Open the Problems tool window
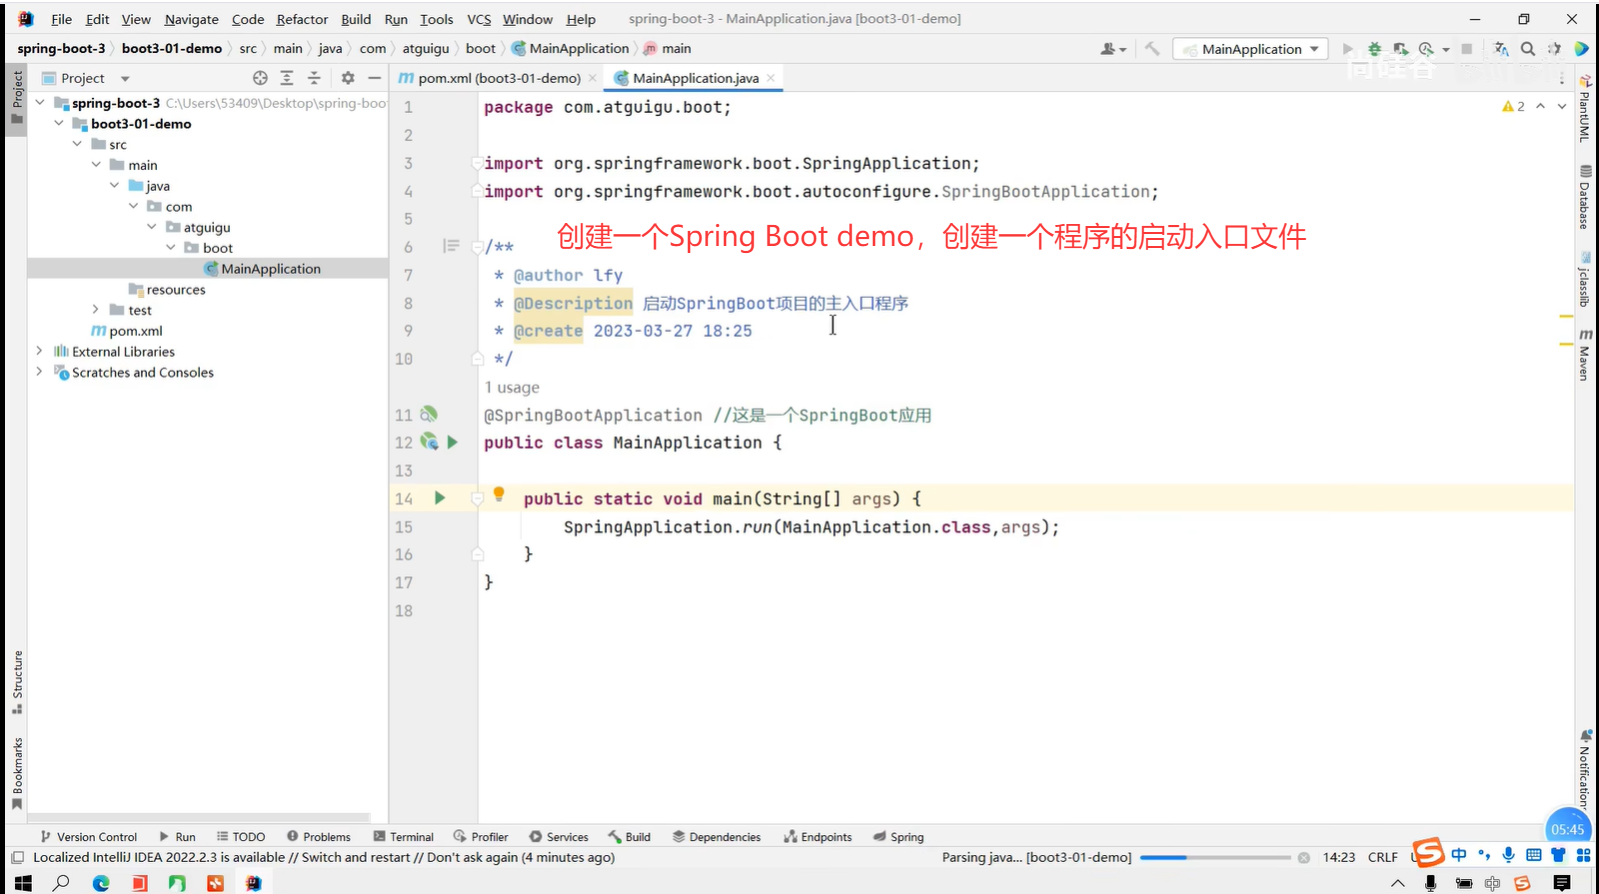 (x=318, y=837)
